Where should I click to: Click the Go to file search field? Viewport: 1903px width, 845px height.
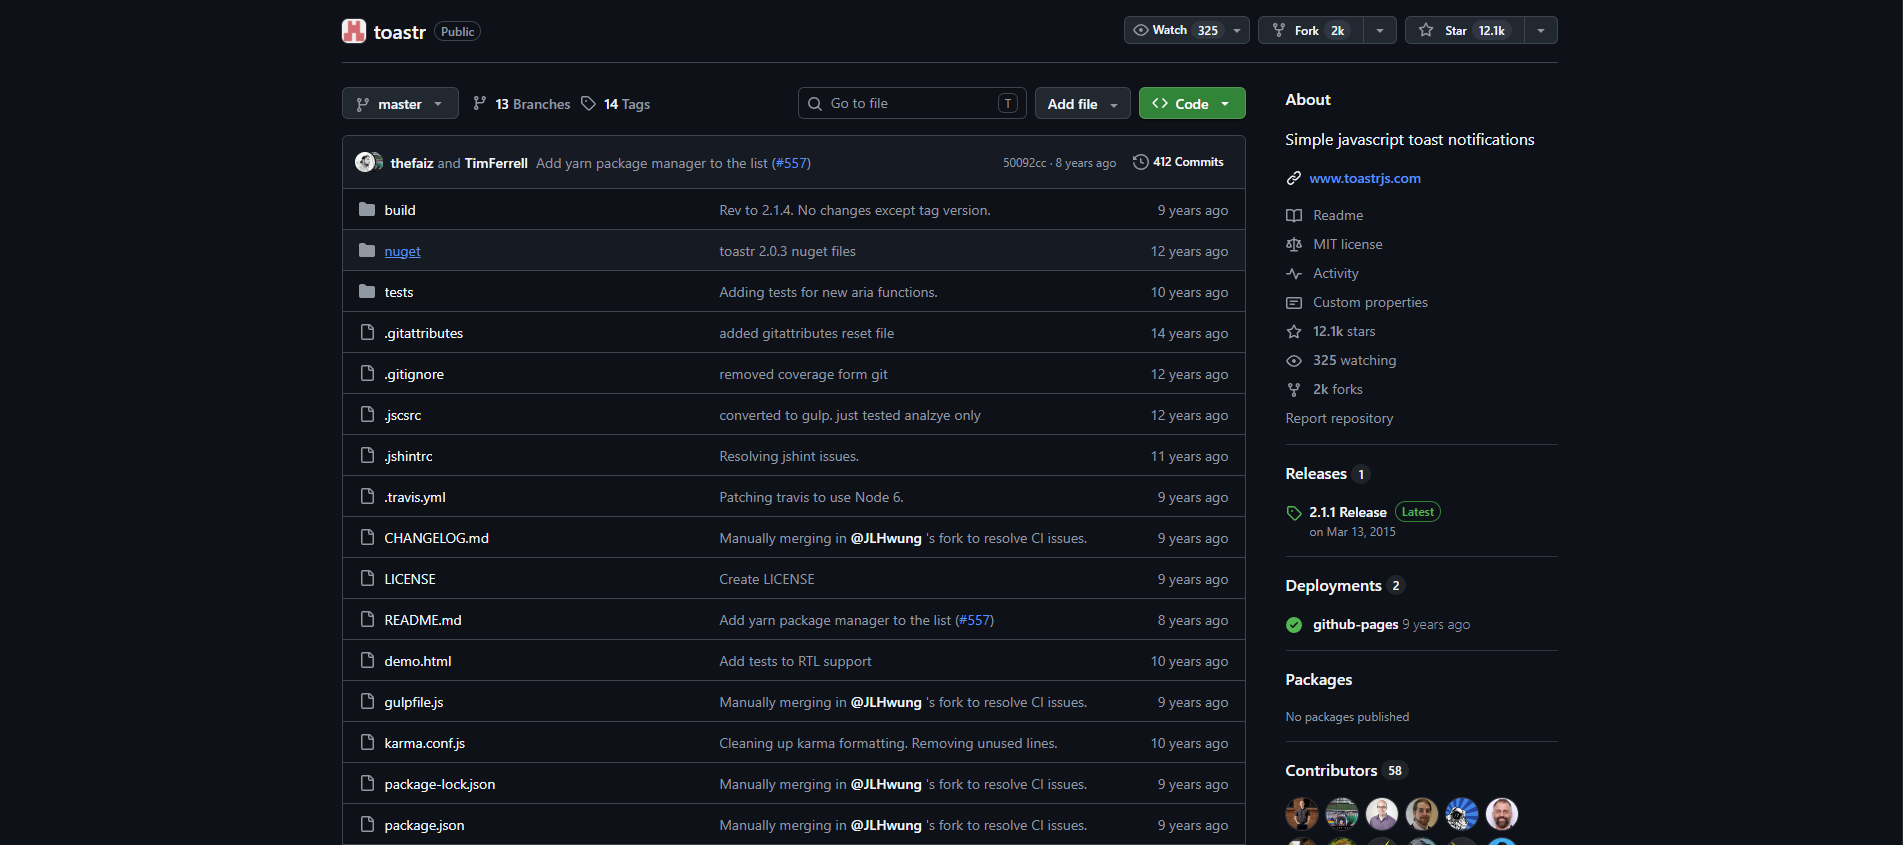(x=912, y=103)
